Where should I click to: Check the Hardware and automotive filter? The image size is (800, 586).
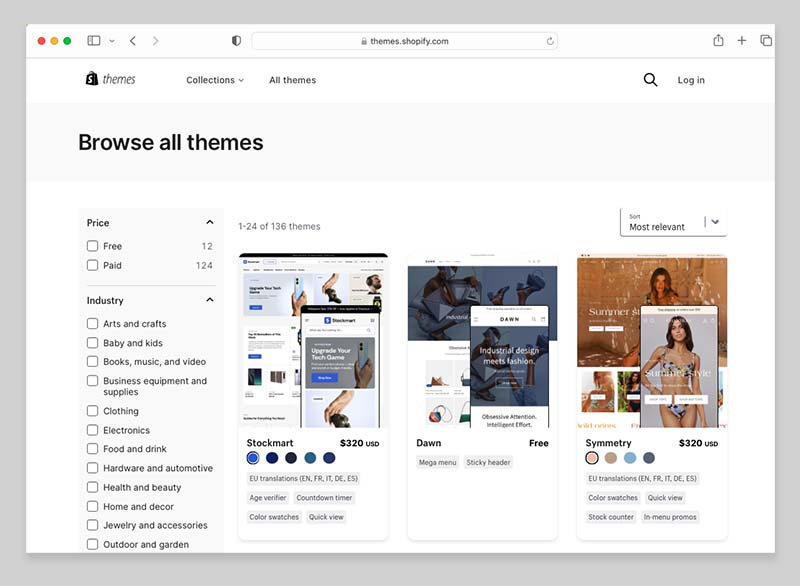(92, 468)
